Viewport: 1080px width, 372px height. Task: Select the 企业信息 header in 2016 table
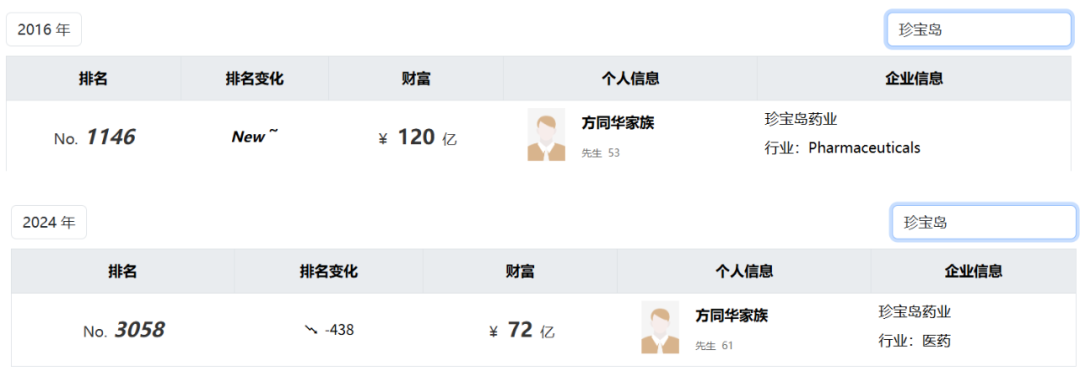(x=914, y=79)
